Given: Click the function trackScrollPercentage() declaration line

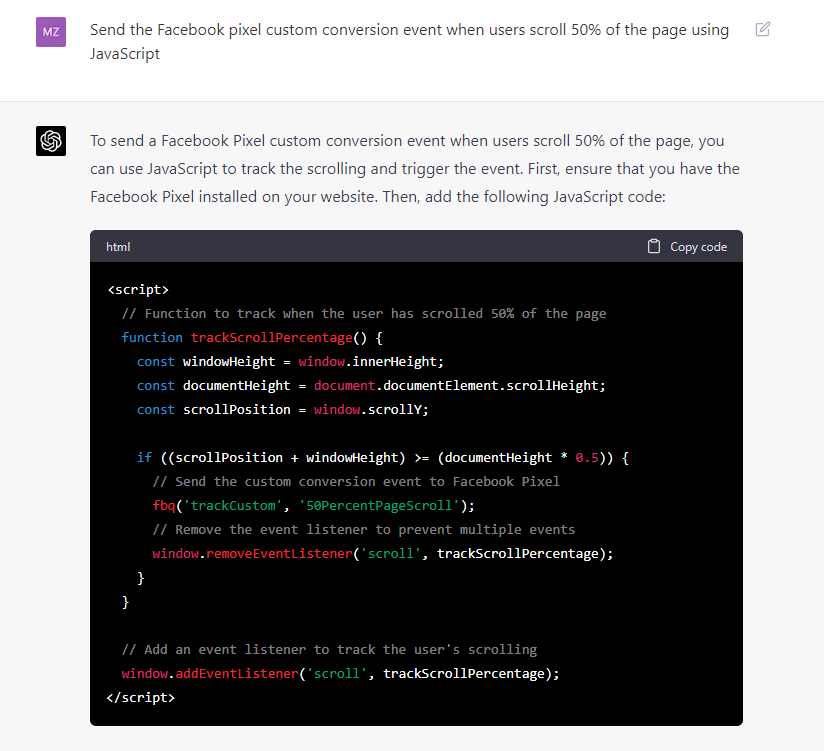Looking at the screenshot, I should click(x=252, y=337).
